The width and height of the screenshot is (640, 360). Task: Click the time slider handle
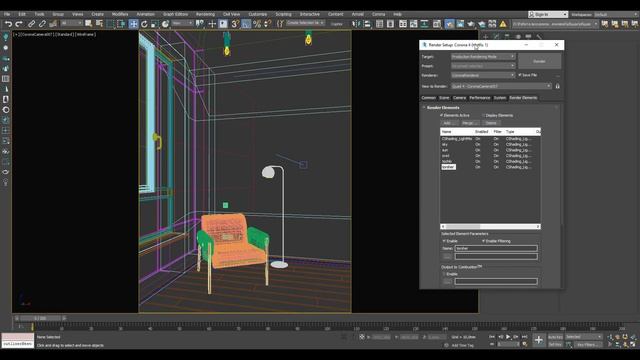coord(40,318)
